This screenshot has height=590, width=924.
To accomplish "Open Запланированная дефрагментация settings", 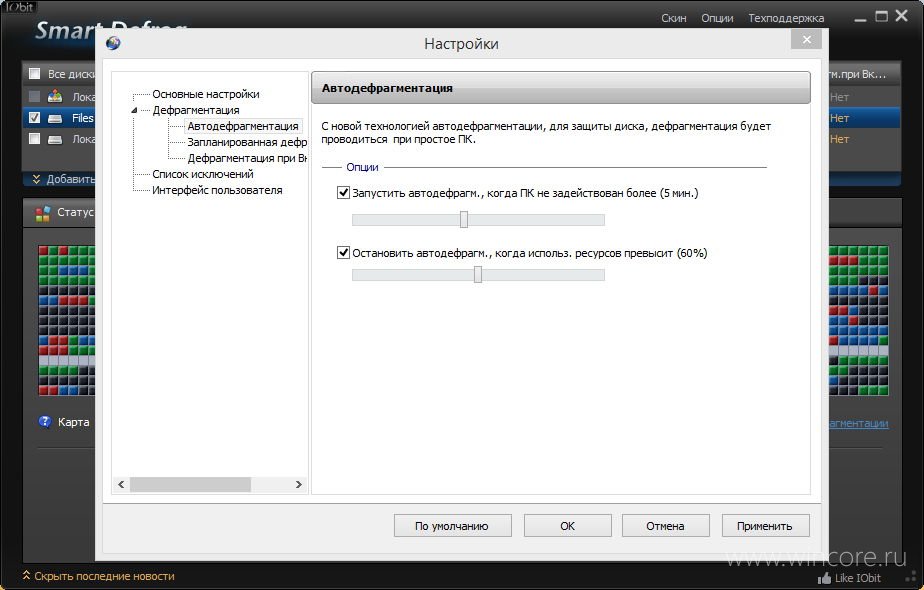I will (247, 142).
